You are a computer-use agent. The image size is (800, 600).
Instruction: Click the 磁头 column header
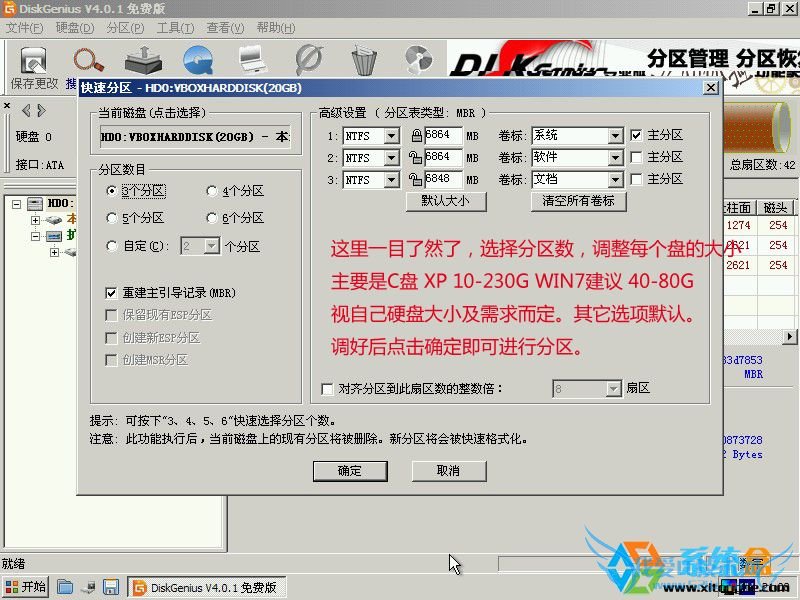[x=776, y=208]
